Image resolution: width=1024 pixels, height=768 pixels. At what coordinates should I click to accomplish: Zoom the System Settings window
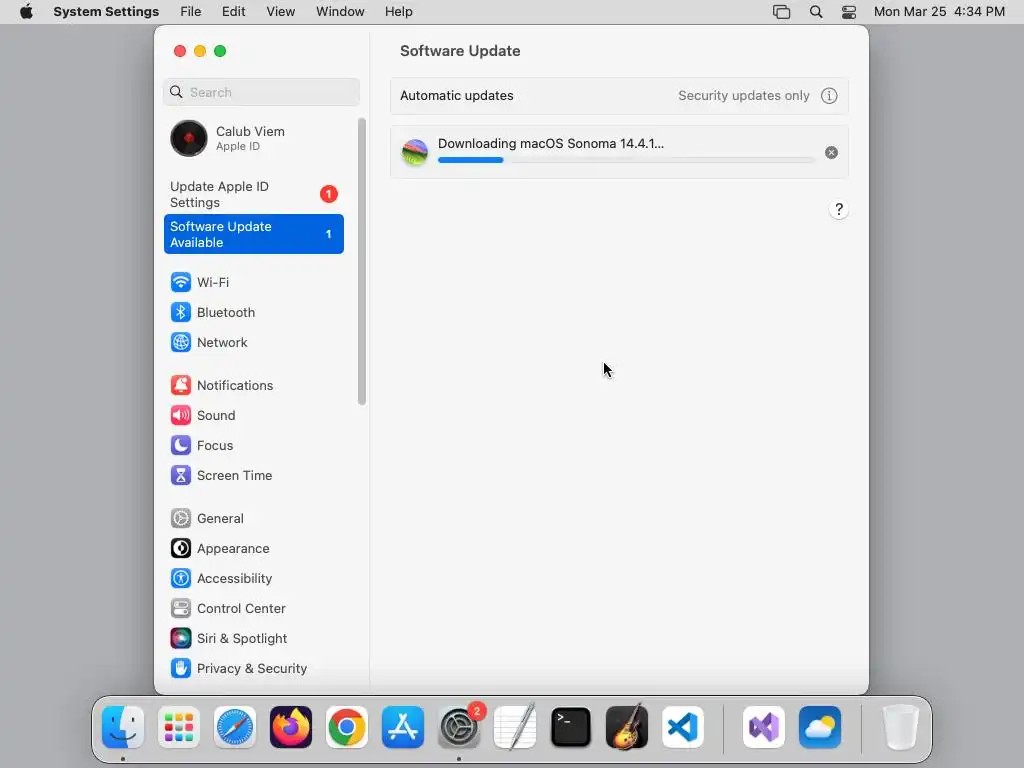(220, 51)
